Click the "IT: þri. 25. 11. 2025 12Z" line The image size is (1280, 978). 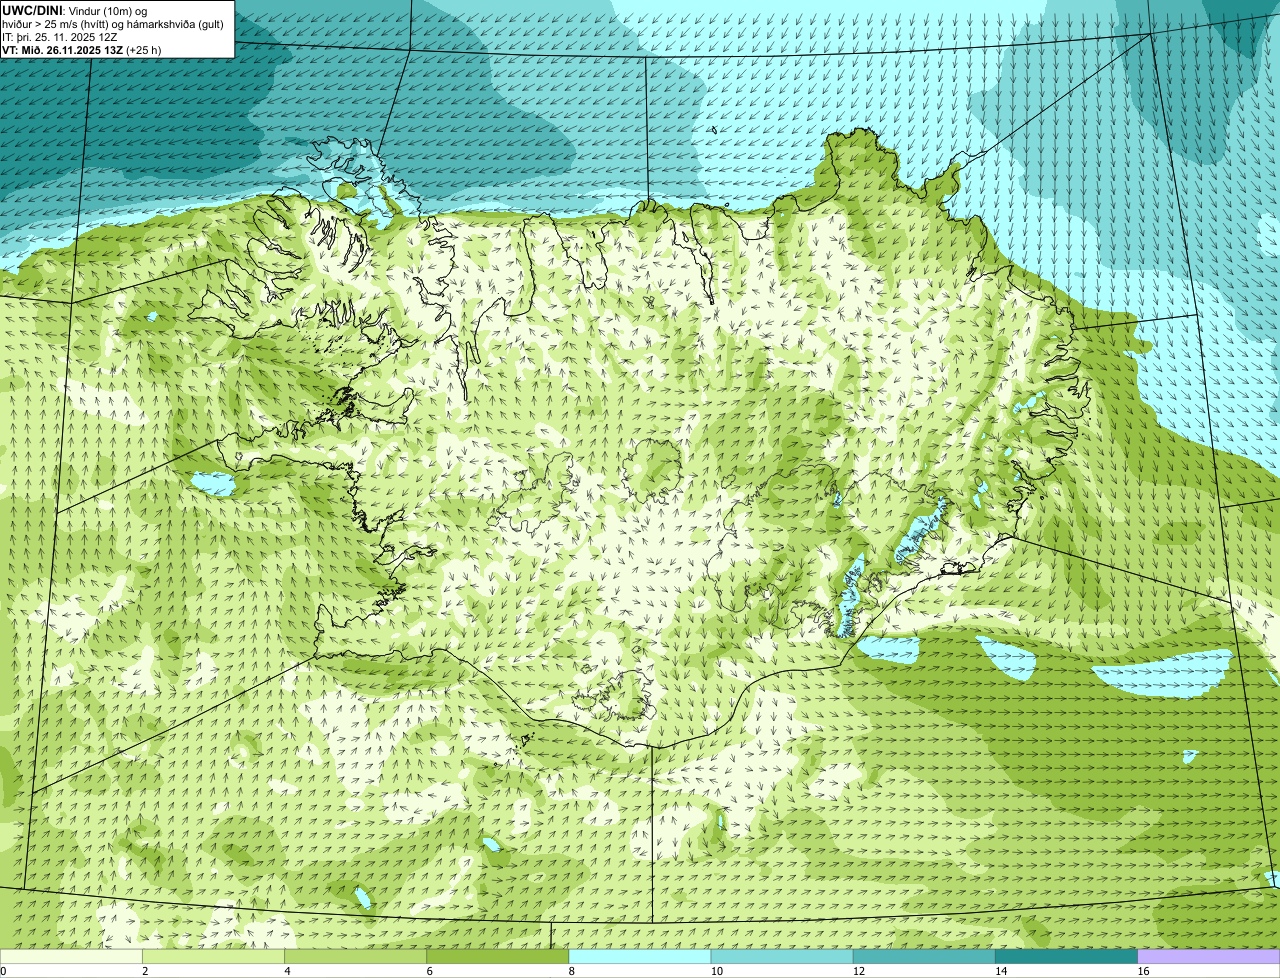pyautogui.click(x=60, y=37)
